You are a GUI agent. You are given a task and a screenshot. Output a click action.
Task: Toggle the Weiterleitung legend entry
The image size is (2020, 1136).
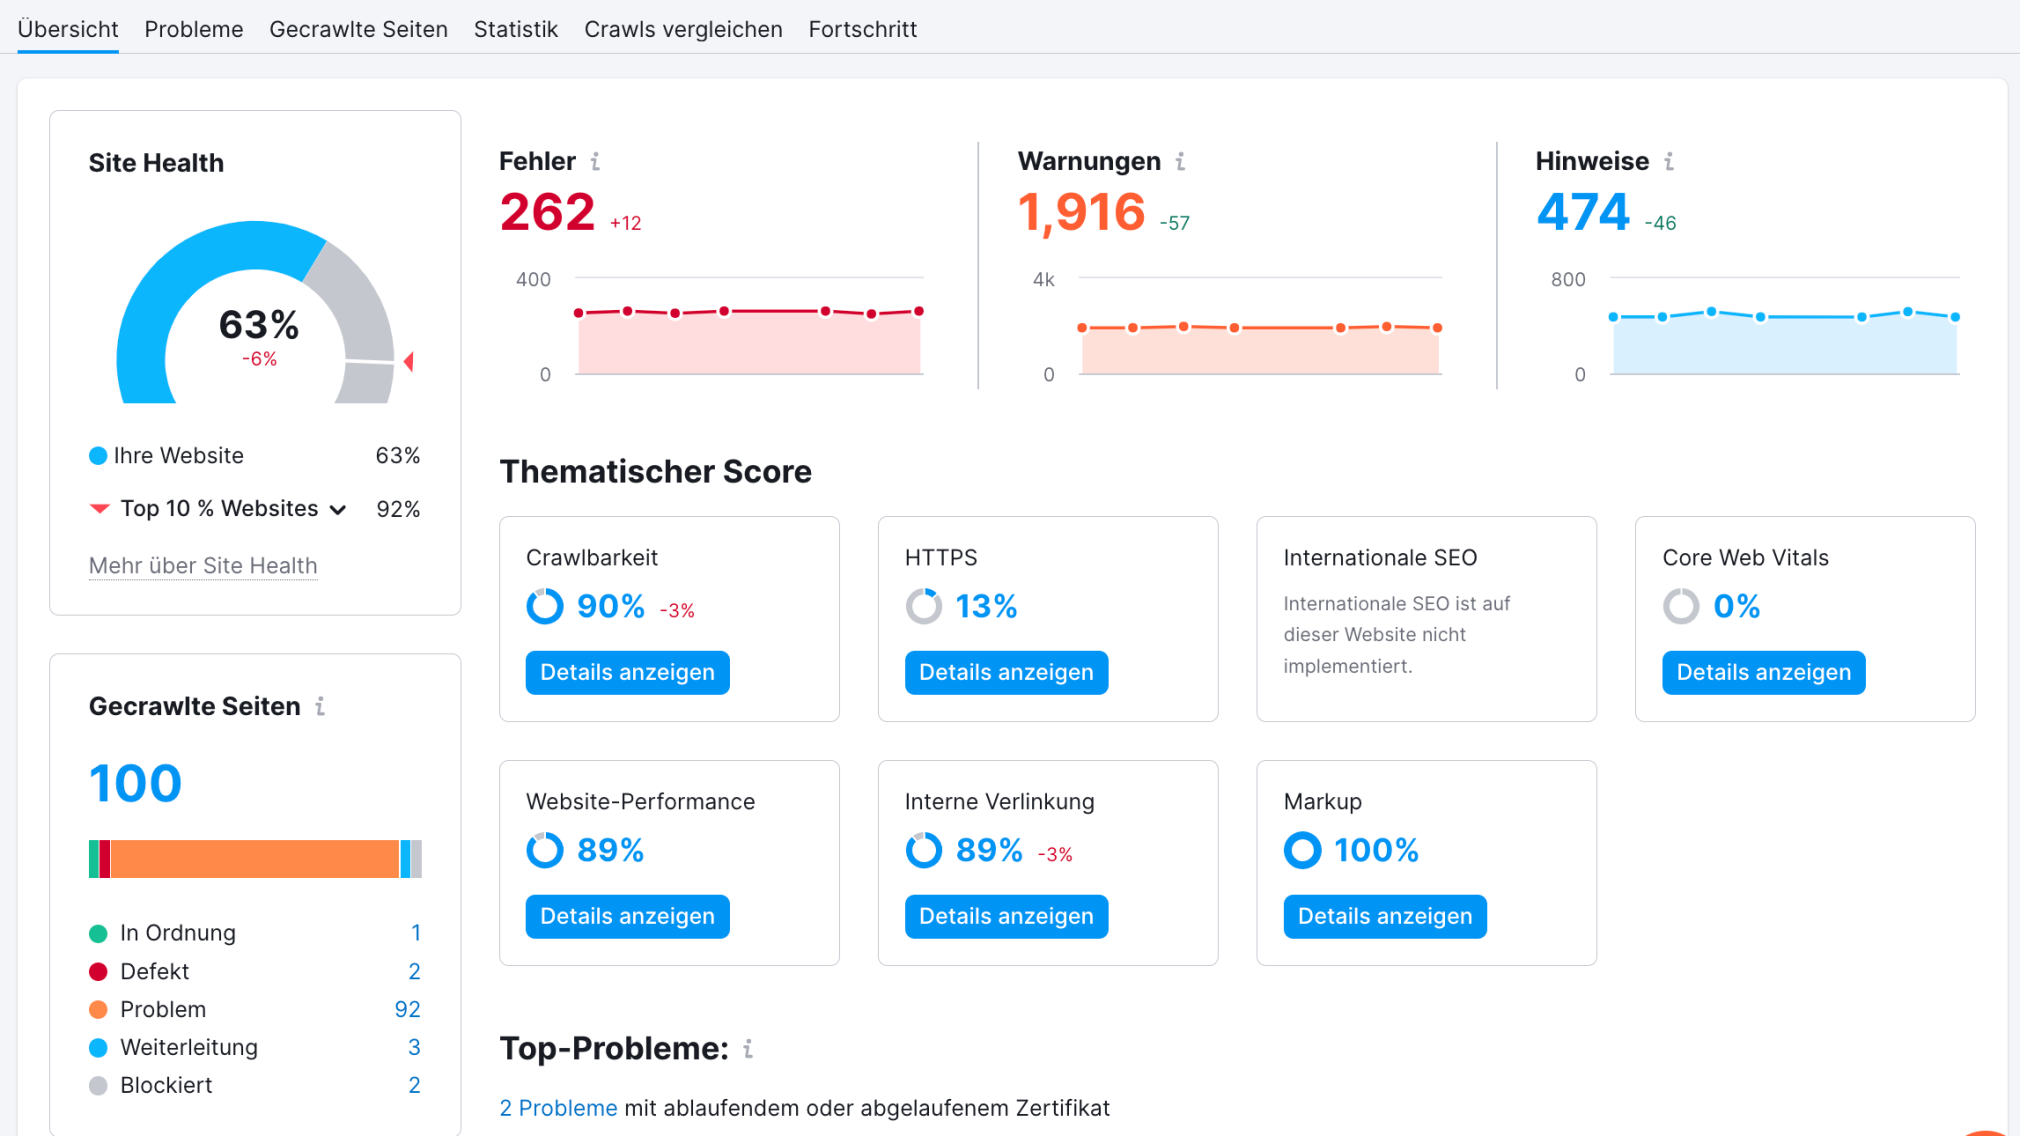click(188, 1047)
